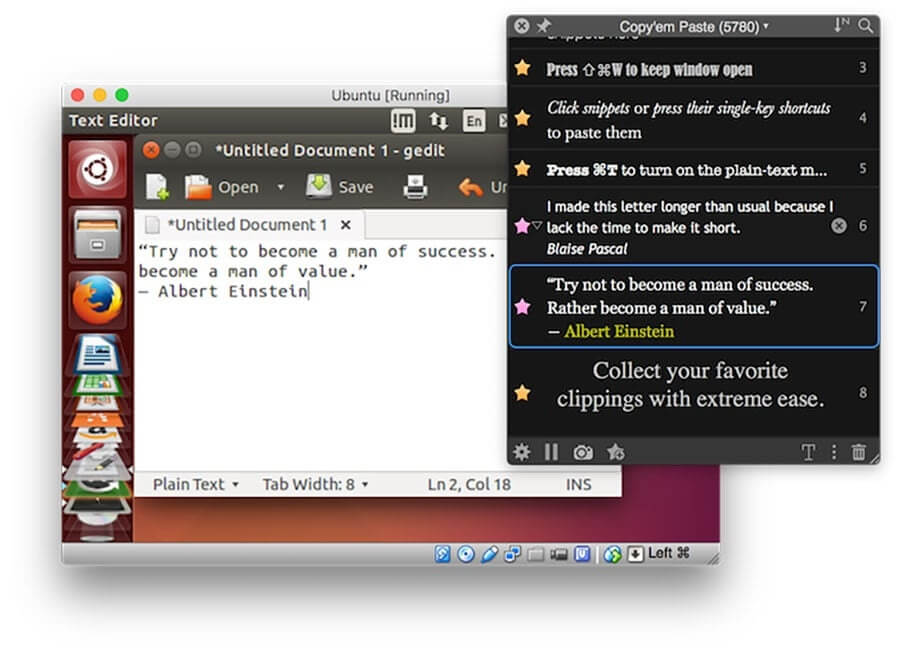Take screenshot with camera icon
This screenshot has height=651, width=900.
[583, 452]
